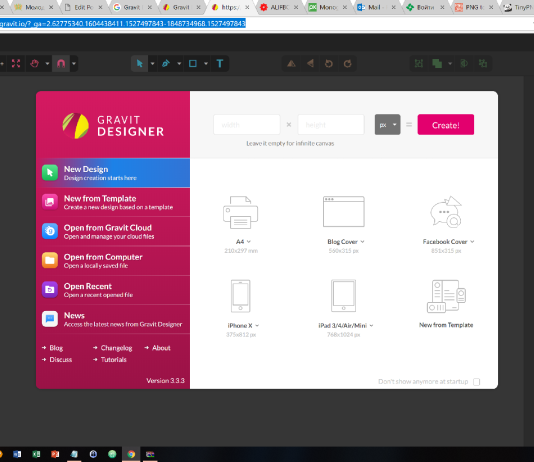Click the browser address bar URL

point(123,23)
